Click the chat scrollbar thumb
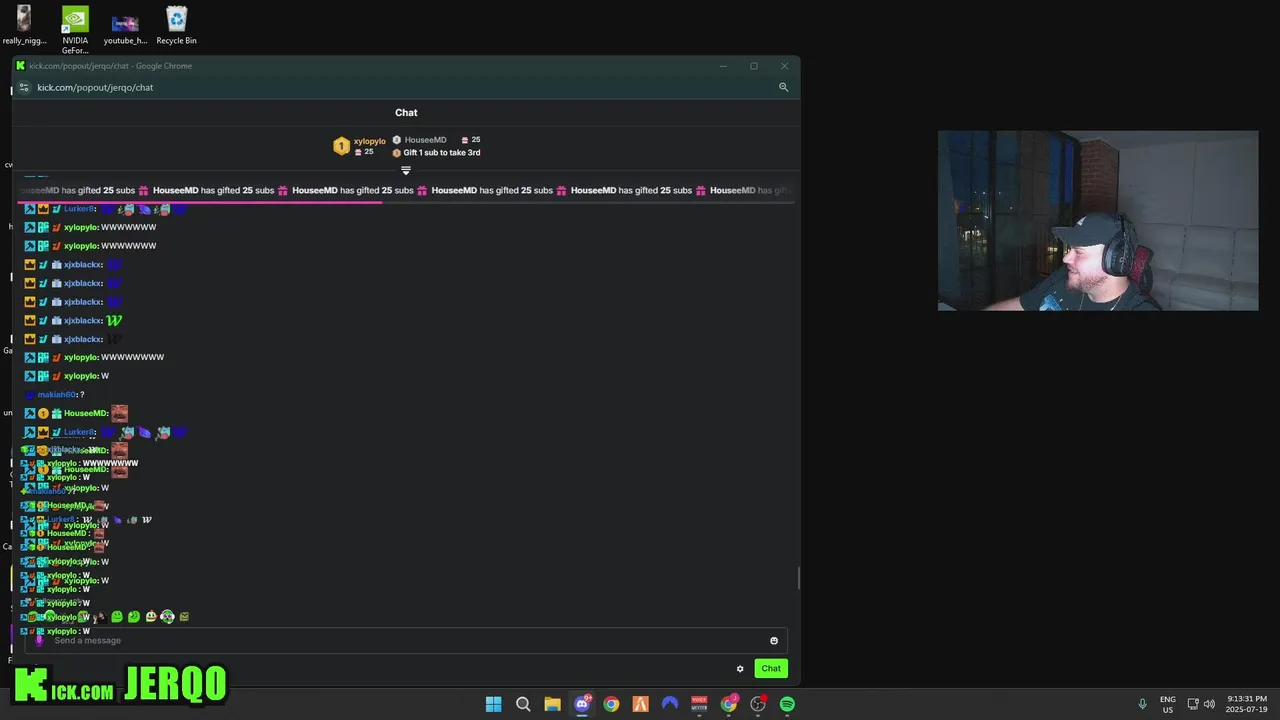The image size is (1280, 720). pos(798,578)
